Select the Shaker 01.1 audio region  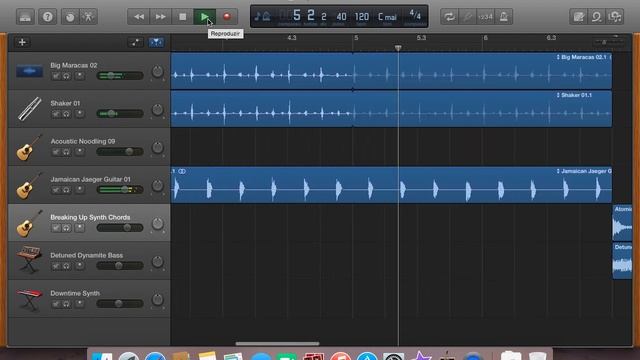point(391,109)
